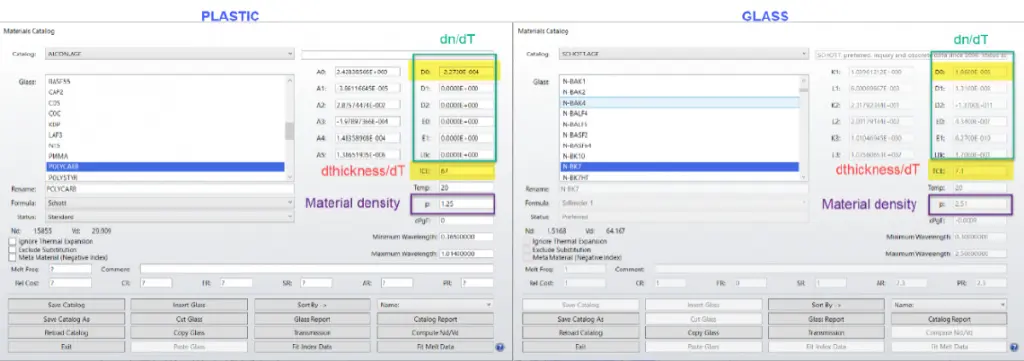
Task: Open the Catalog dropdown in Plastic window
Action: coord(170,54)
